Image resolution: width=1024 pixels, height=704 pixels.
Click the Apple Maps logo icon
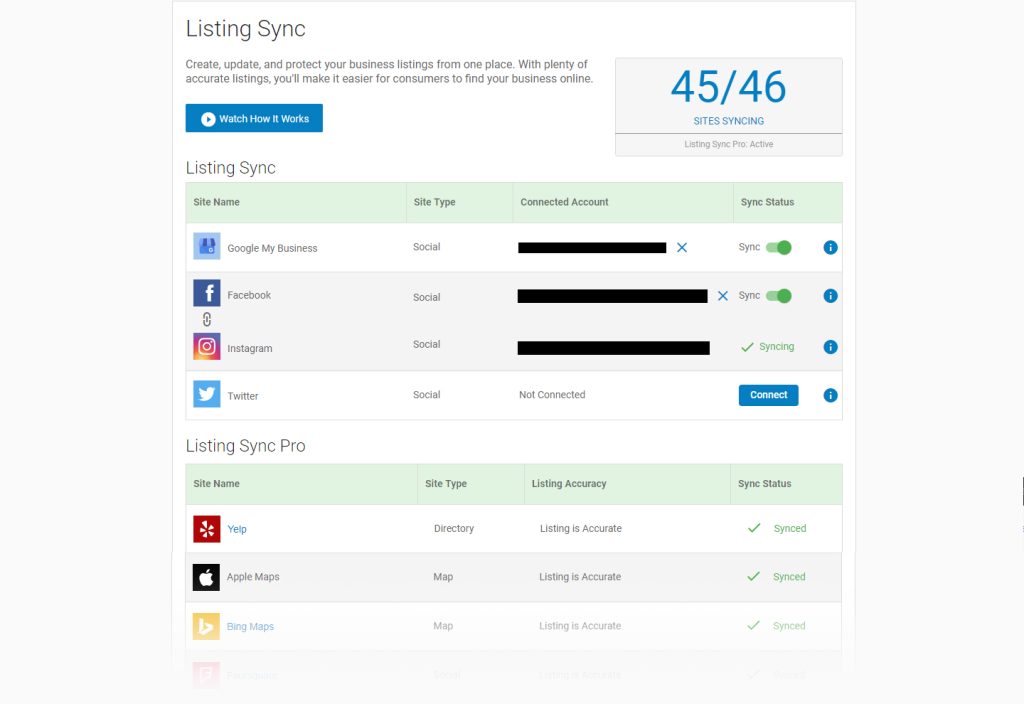click(x=206, y=577)
